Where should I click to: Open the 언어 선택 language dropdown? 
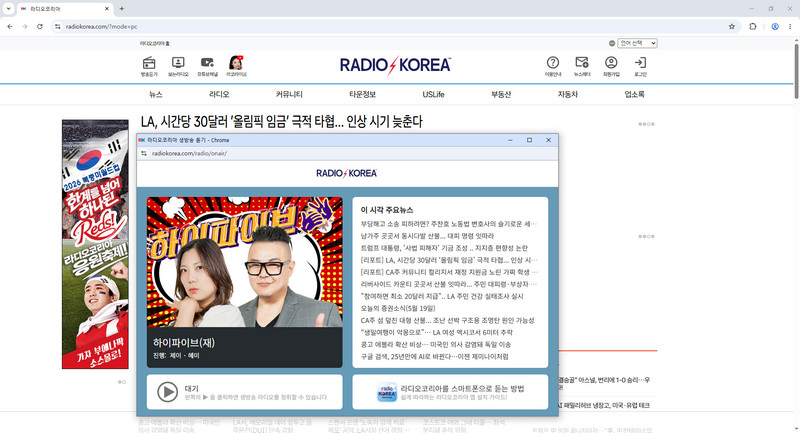click(637, 43)
